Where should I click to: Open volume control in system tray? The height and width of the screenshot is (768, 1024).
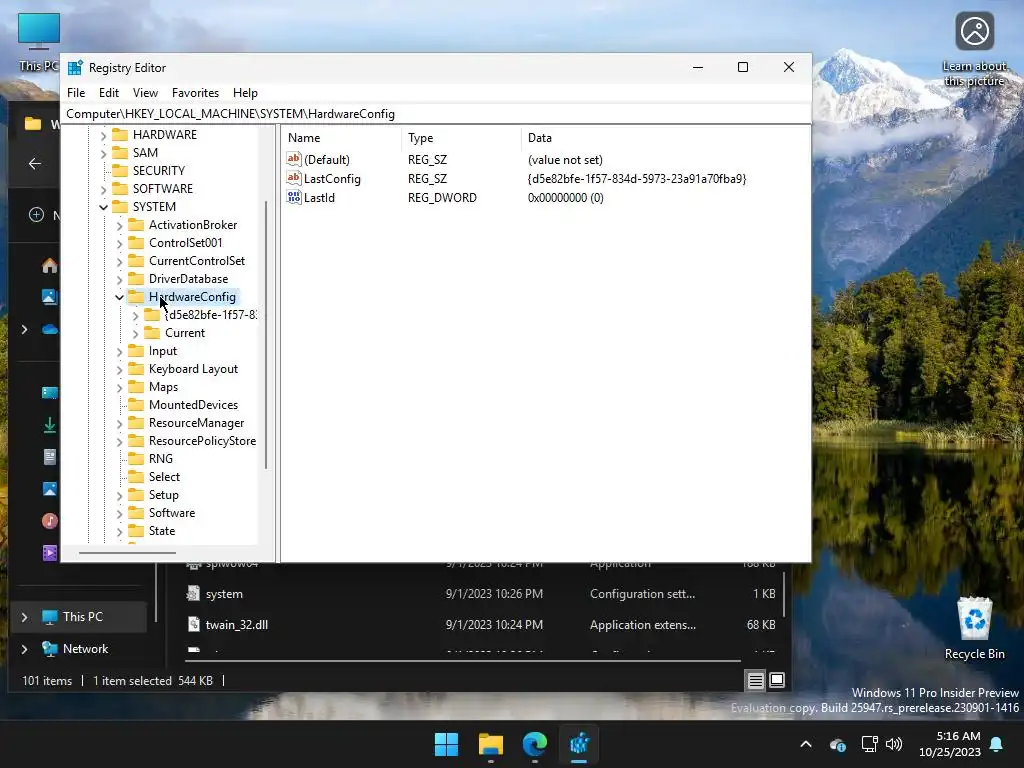tap(894, 744)
